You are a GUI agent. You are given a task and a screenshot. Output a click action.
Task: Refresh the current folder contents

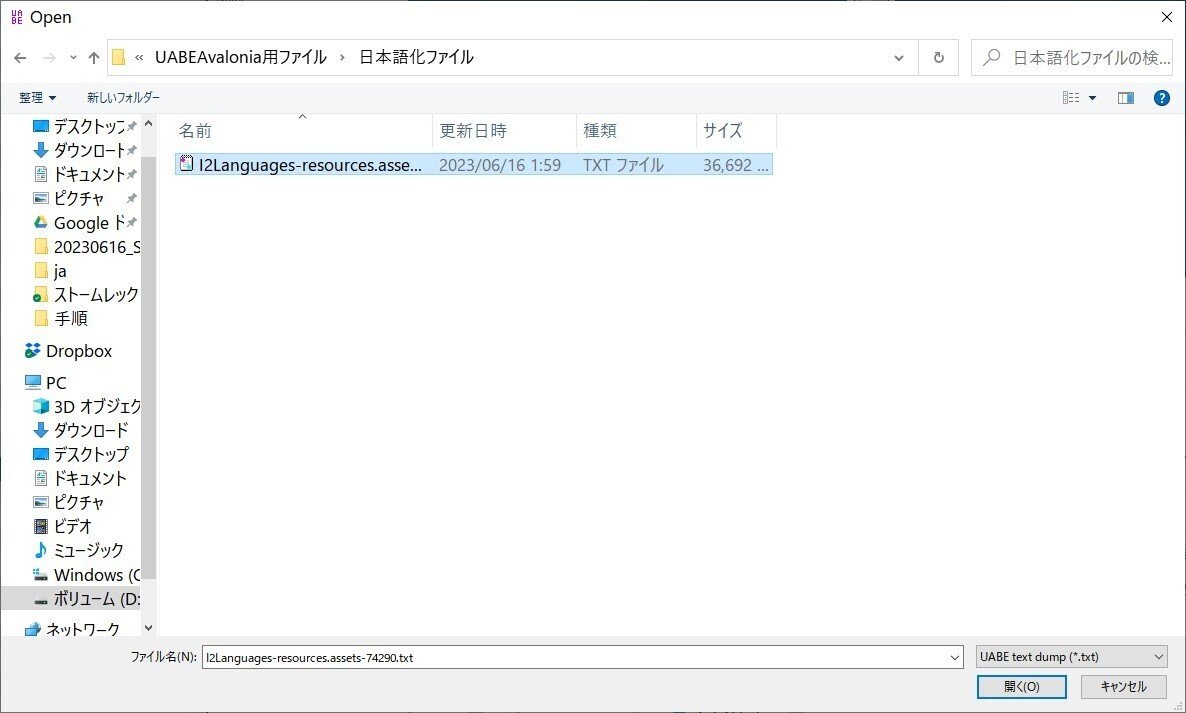[938, 57]
